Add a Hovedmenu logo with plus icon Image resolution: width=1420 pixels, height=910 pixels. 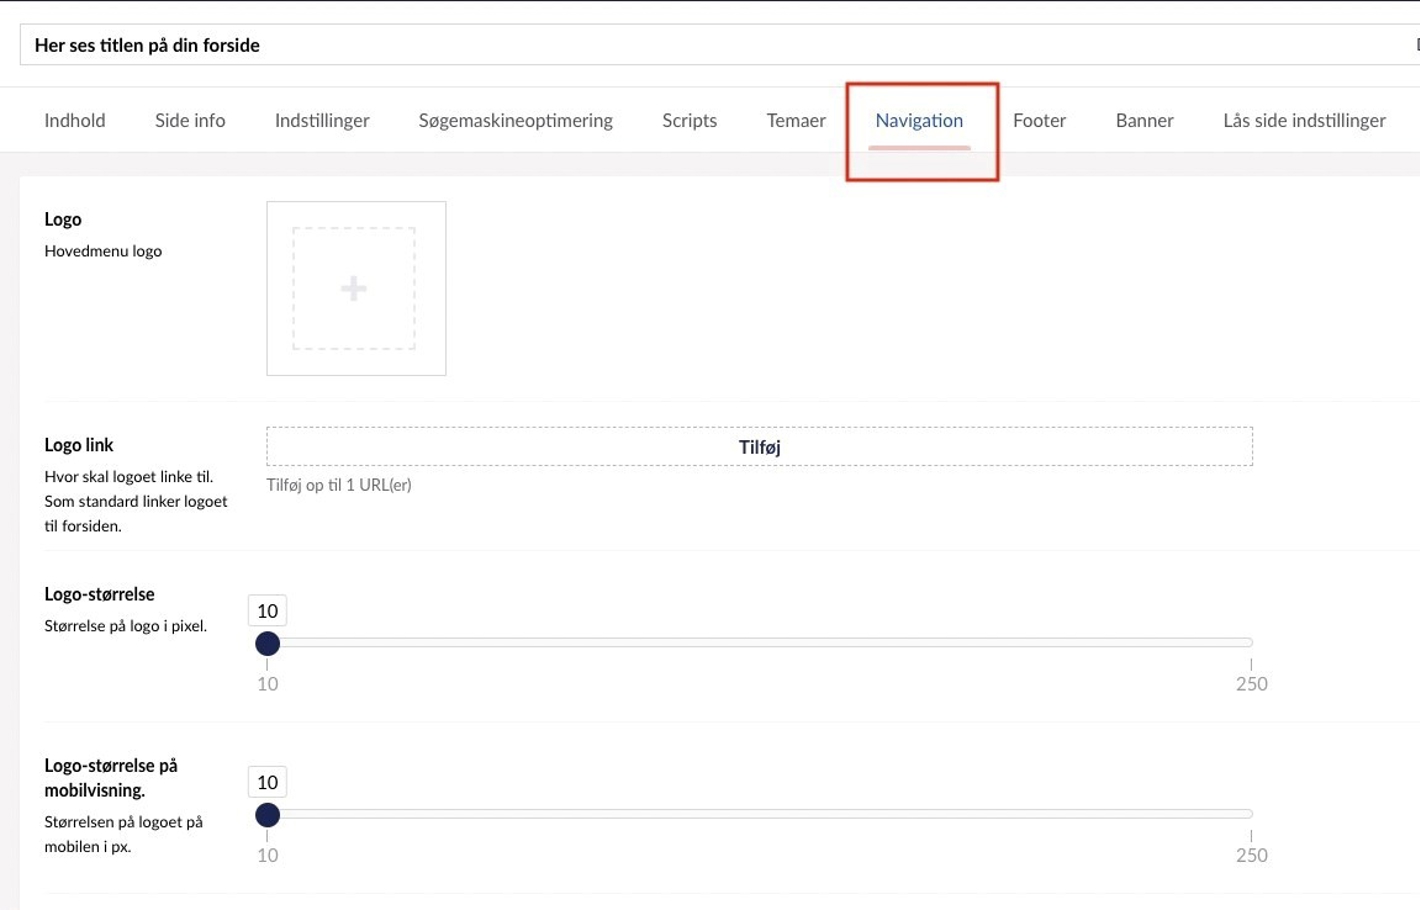point(354,289)
